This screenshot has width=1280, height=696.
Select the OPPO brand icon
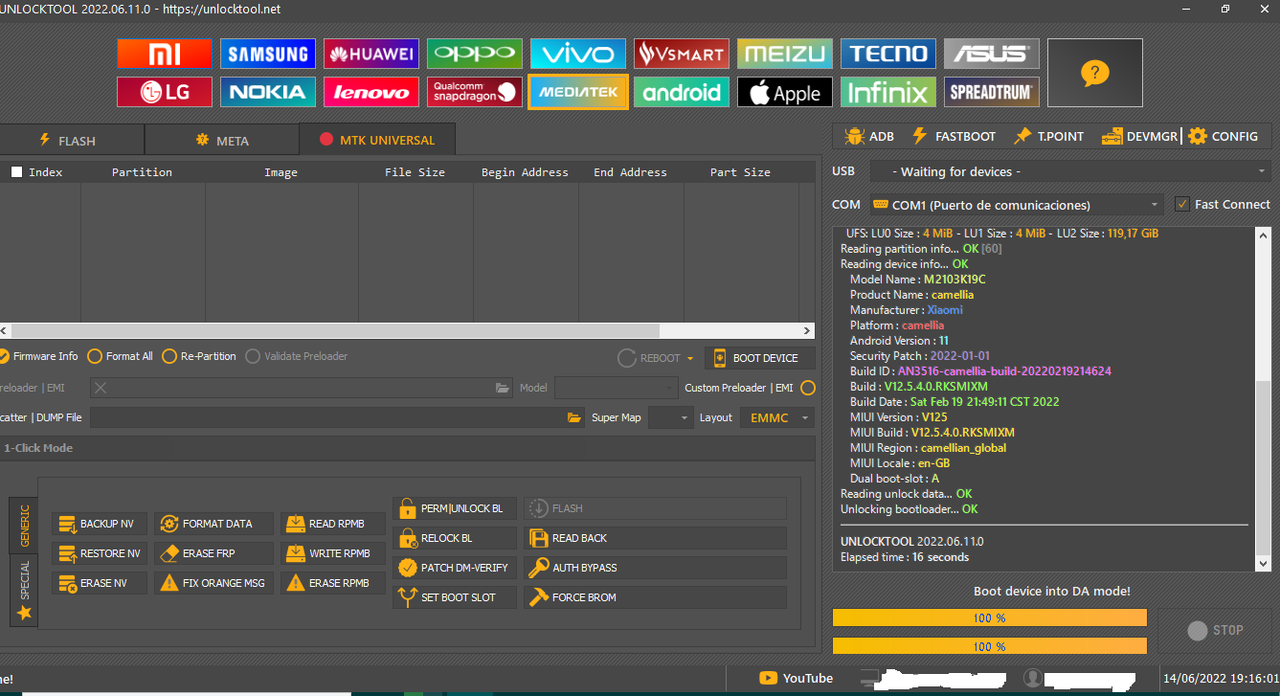tap(475, 54)
